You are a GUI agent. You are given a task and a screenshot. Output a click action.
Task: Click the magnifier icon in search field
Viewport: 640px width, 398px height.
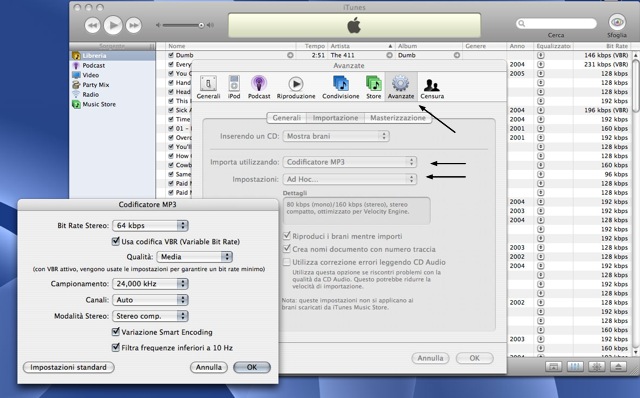click(x=522, y=24)
